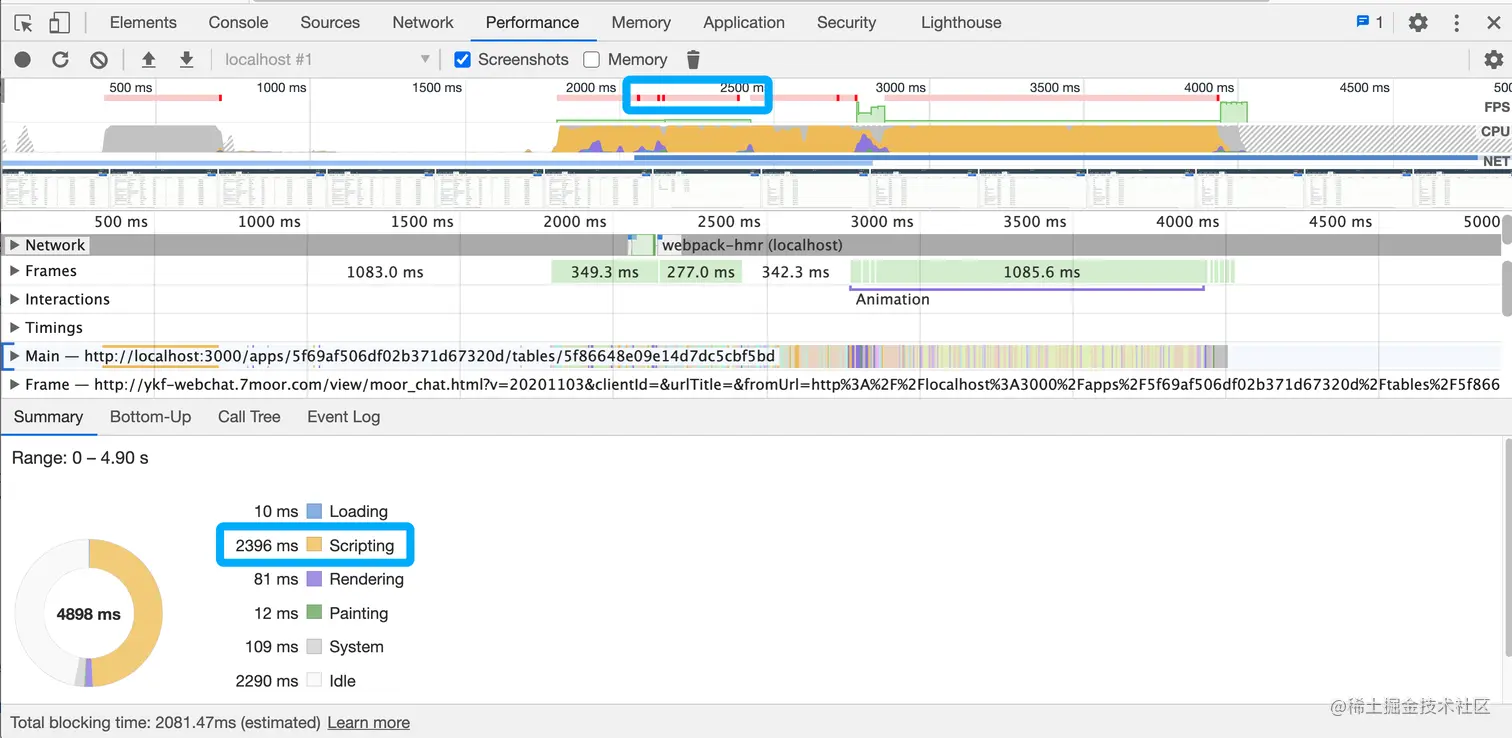The width and height of the screenshot is (1512, 738).
Task: Click the Animation interaction bar
Action: coord(1027,290)
